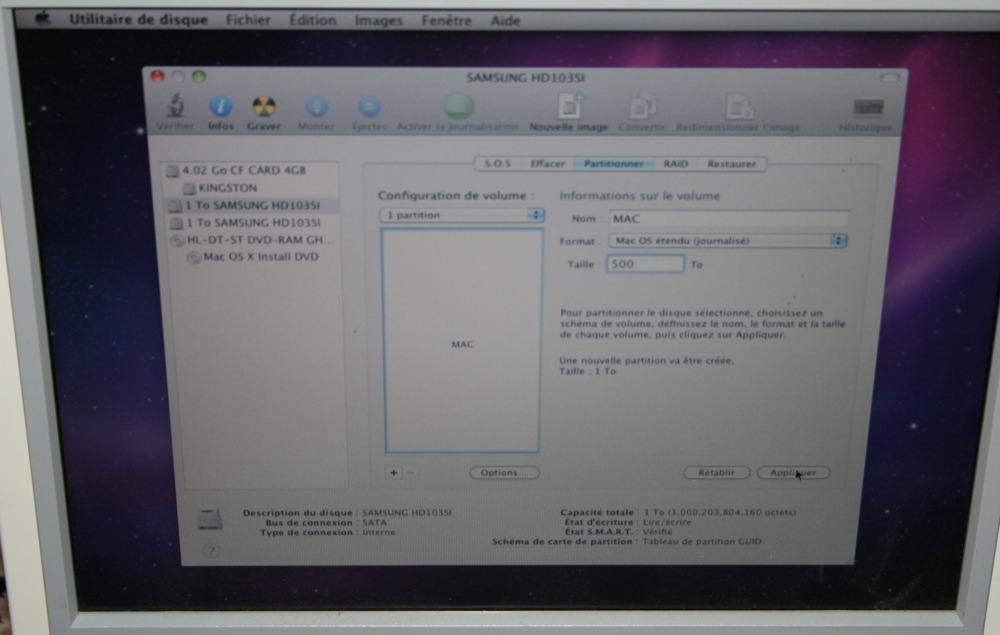
Task: Select the unhighlighted 1 To SAMSUNG HD103SI disk
Action: click(x=251, y=223)
